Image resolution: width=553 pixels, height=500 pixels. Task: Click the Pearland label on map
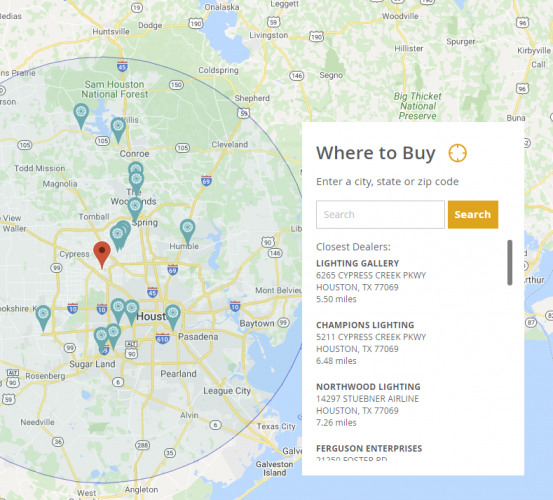[x=178, y=374]
